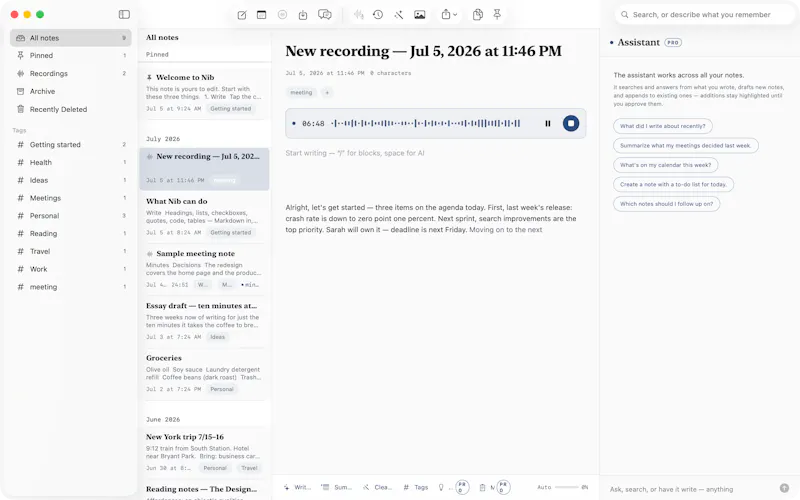The width and height of the screenshot is (800, 500).
Task: Adjust the Auto slider in bottom bar
Action: coord(567,487)
